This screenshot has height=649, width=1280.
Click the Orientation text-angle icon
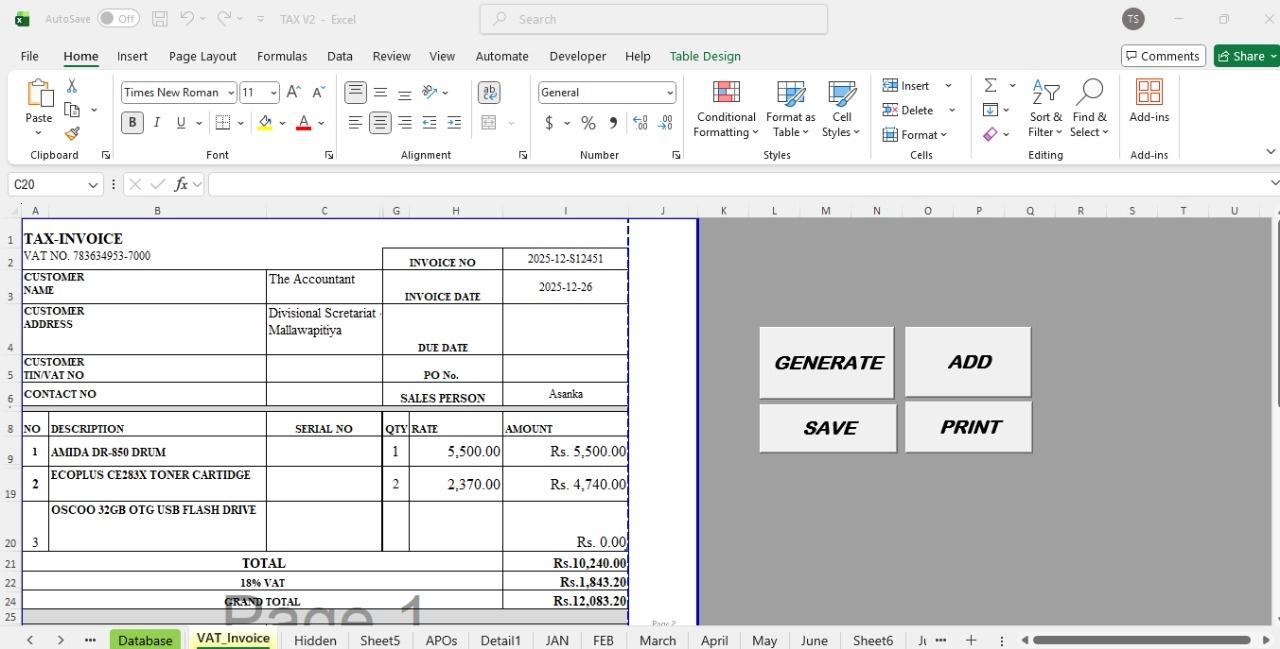tap(430, 92)
